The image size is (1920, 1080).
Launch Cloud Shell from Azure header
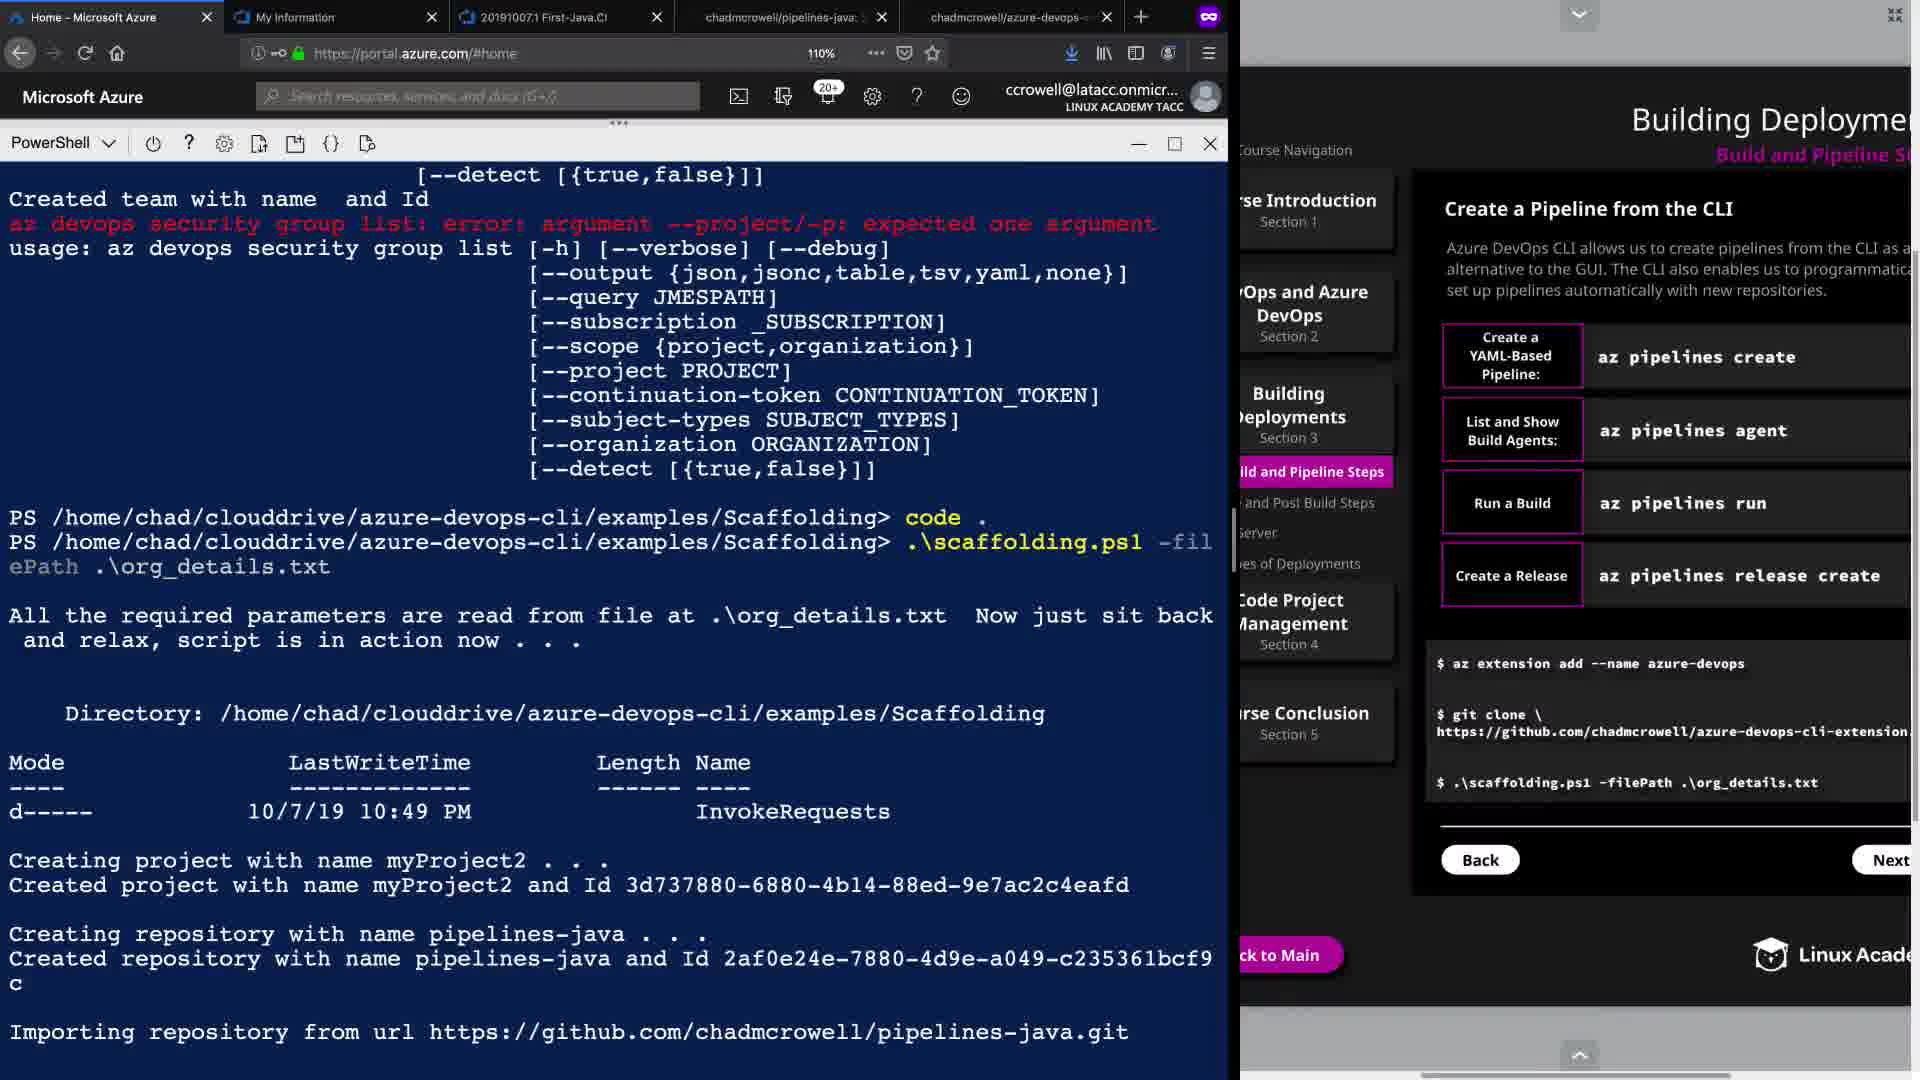coord(738,97)
